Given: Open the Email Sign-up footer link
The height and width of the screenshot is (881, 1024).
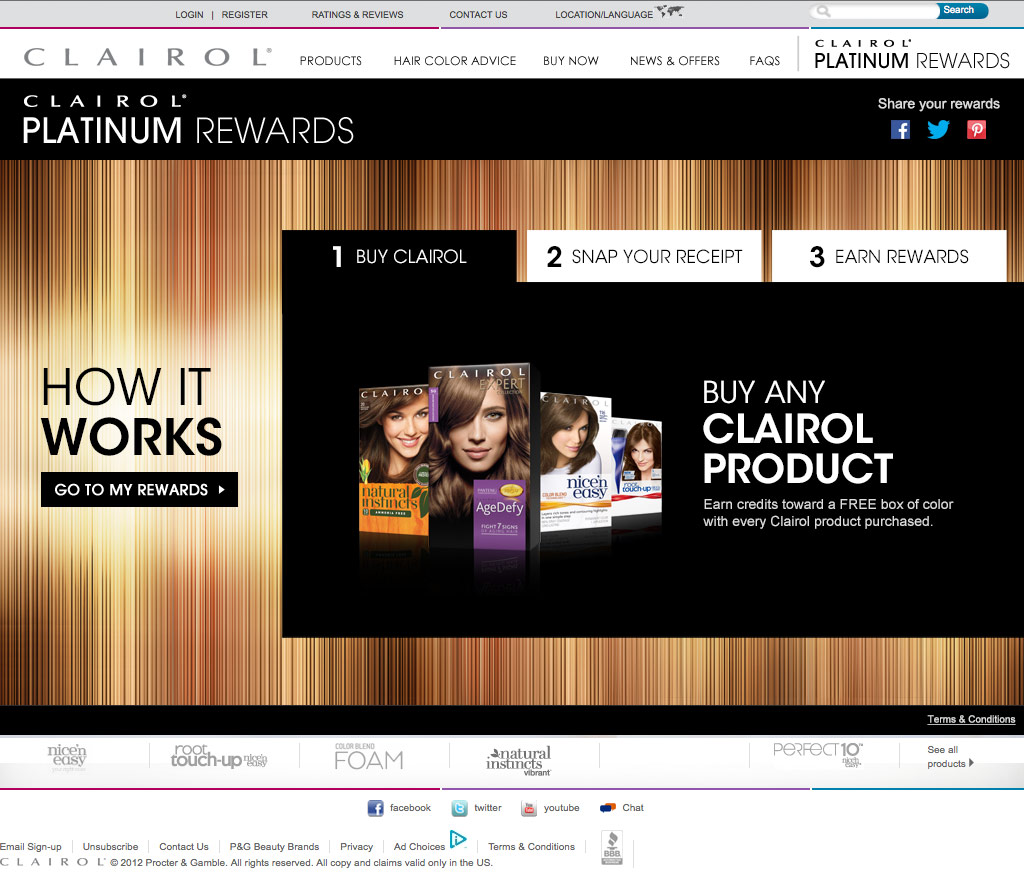Looking at the screenshot, I should (x=31, y=846).
